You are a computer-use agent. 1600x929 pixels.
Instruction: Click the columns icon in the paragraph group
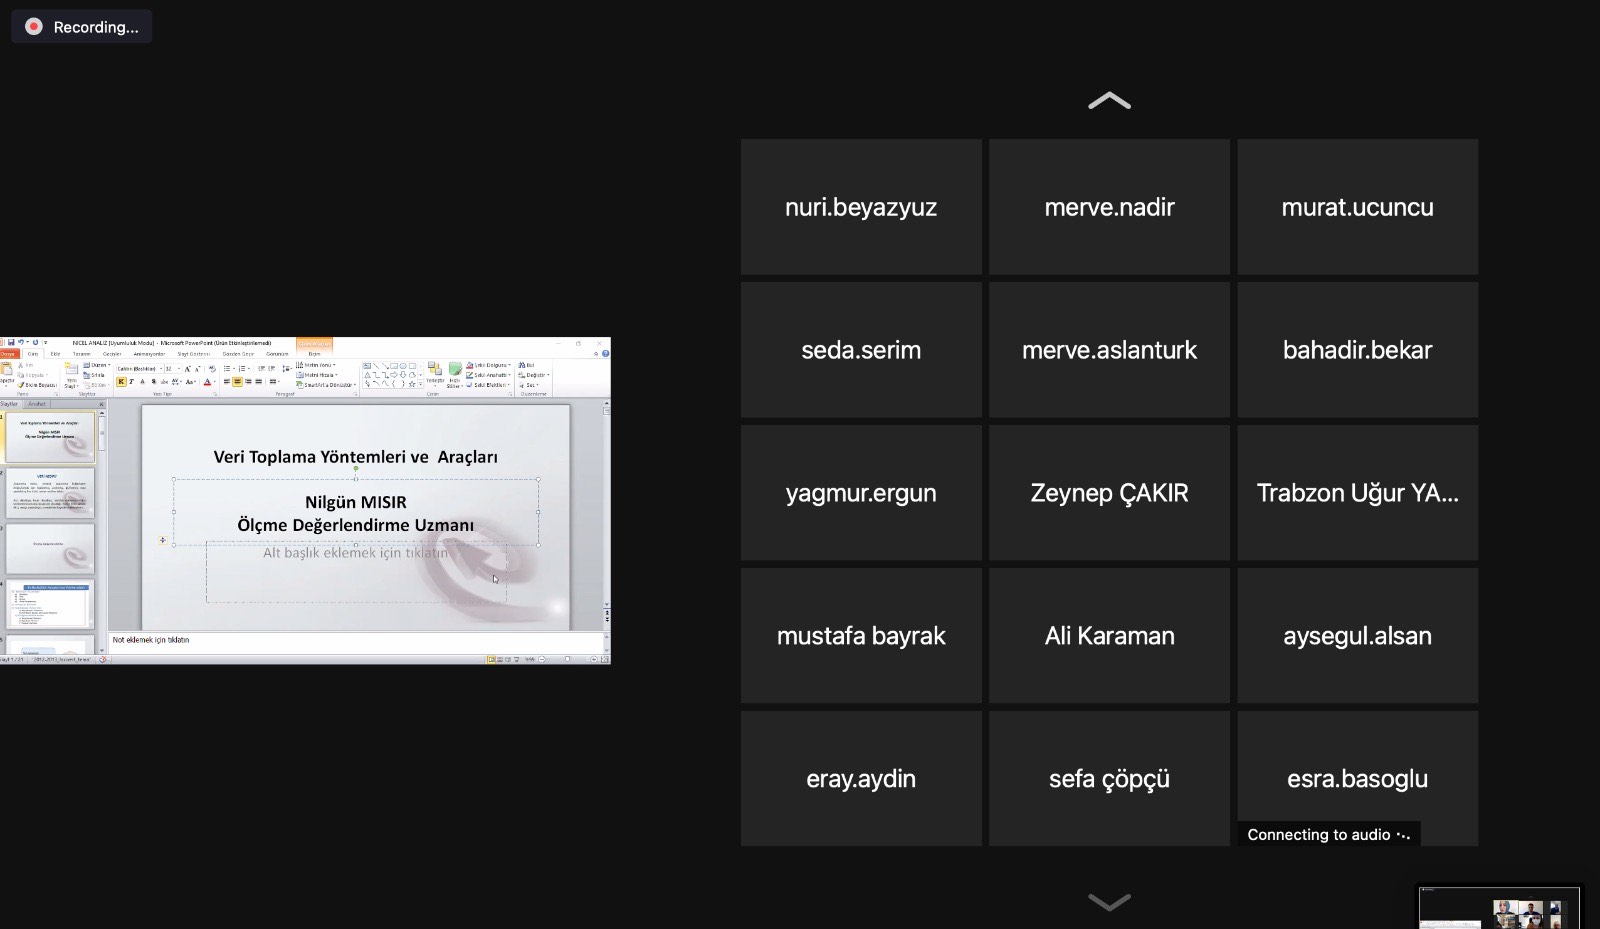tap(272, 381)
